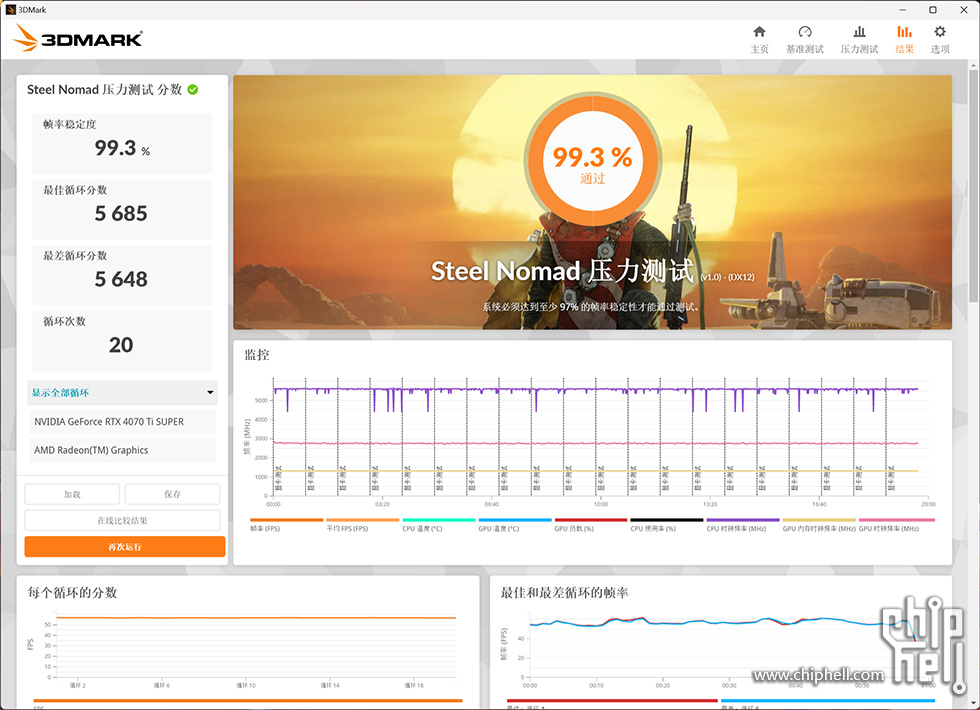This screenshot has width=980, height=710.
Task: Click the banner title Steel Nomad 压力测试
Action: (562, 271)
